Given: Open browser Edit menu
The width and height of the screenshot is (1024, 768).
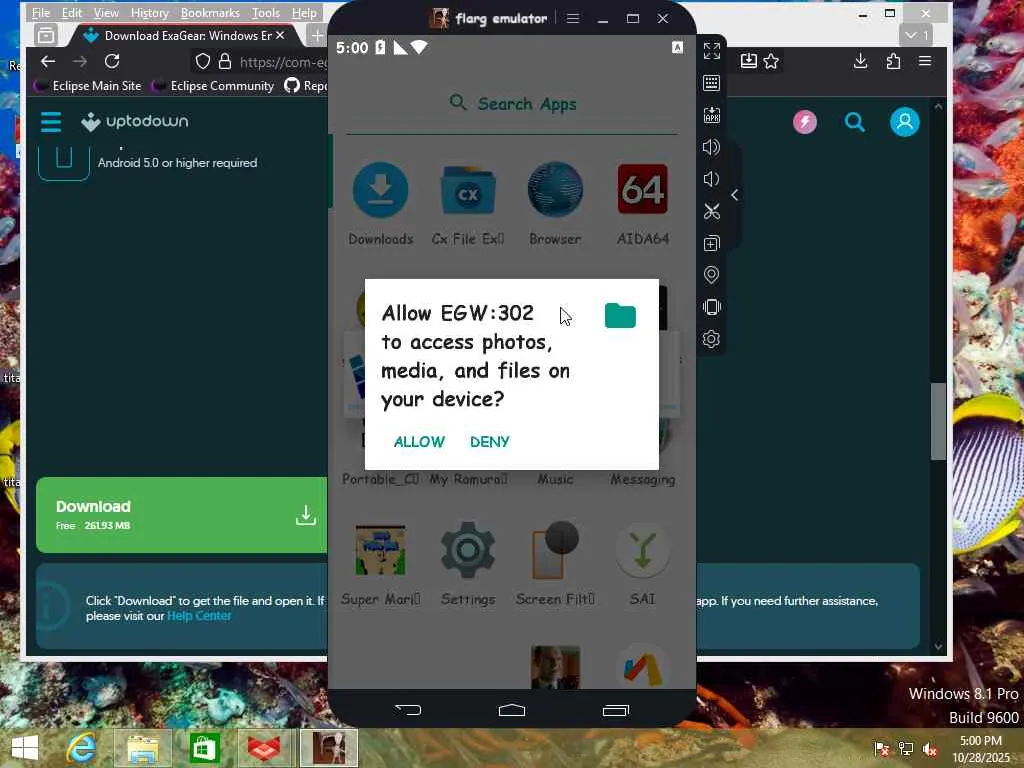Looking at the screenshot, I should (72, 12).
